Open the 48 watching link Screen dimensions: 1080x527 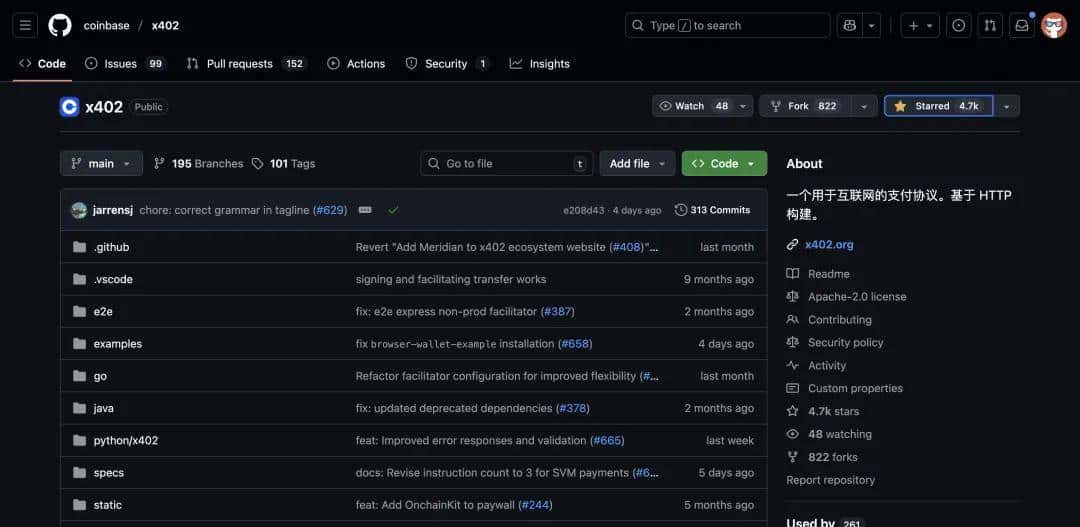point(840,434)
